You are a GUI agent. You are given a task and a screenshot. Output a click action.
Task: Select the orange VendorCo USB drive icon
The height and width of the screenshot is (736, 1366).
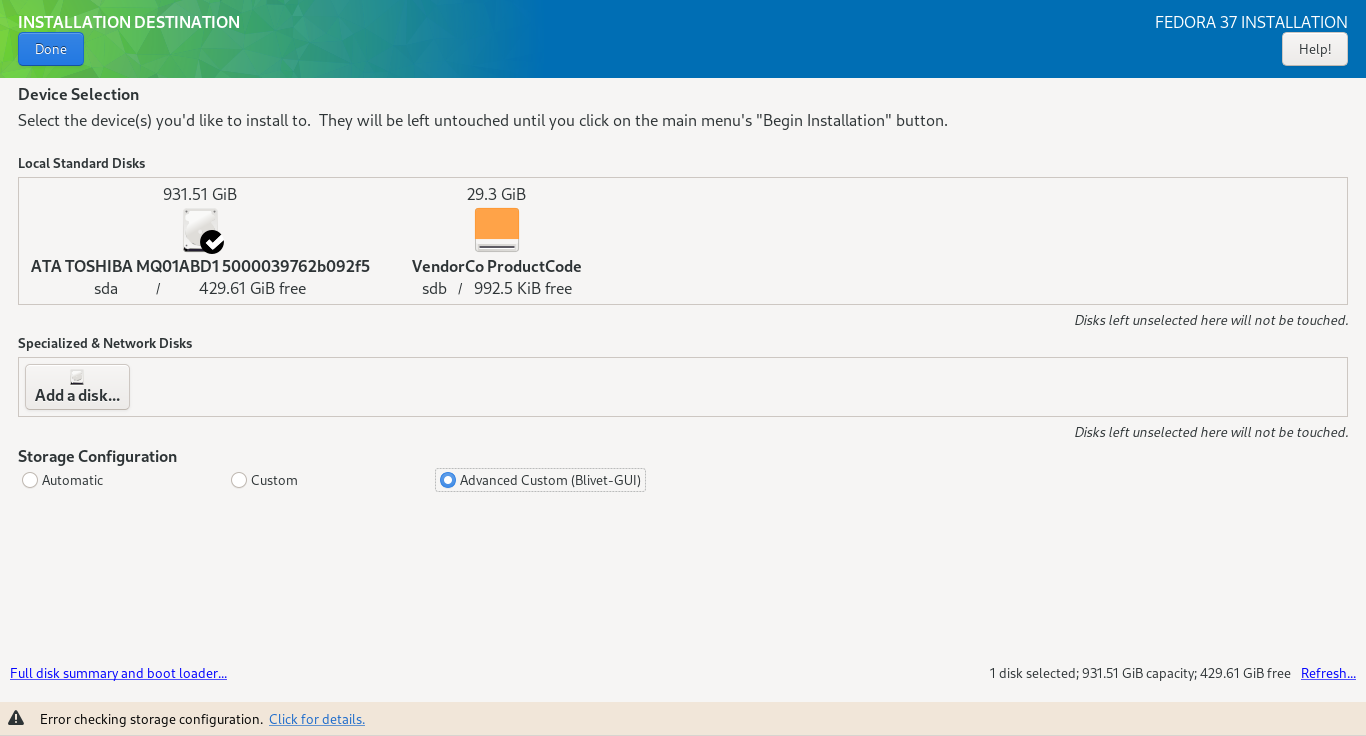point(497,229)
